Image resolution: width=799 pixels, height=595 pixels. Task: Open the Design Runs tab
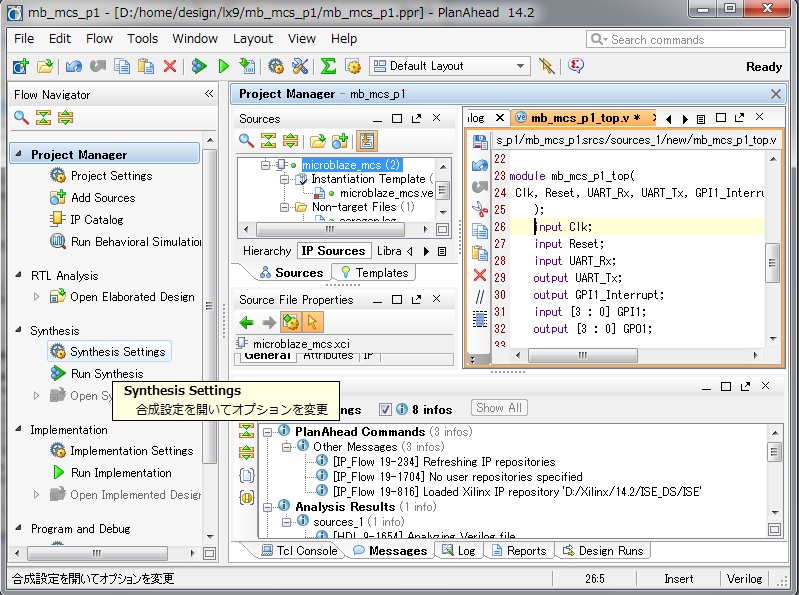(x=603, y=551)
